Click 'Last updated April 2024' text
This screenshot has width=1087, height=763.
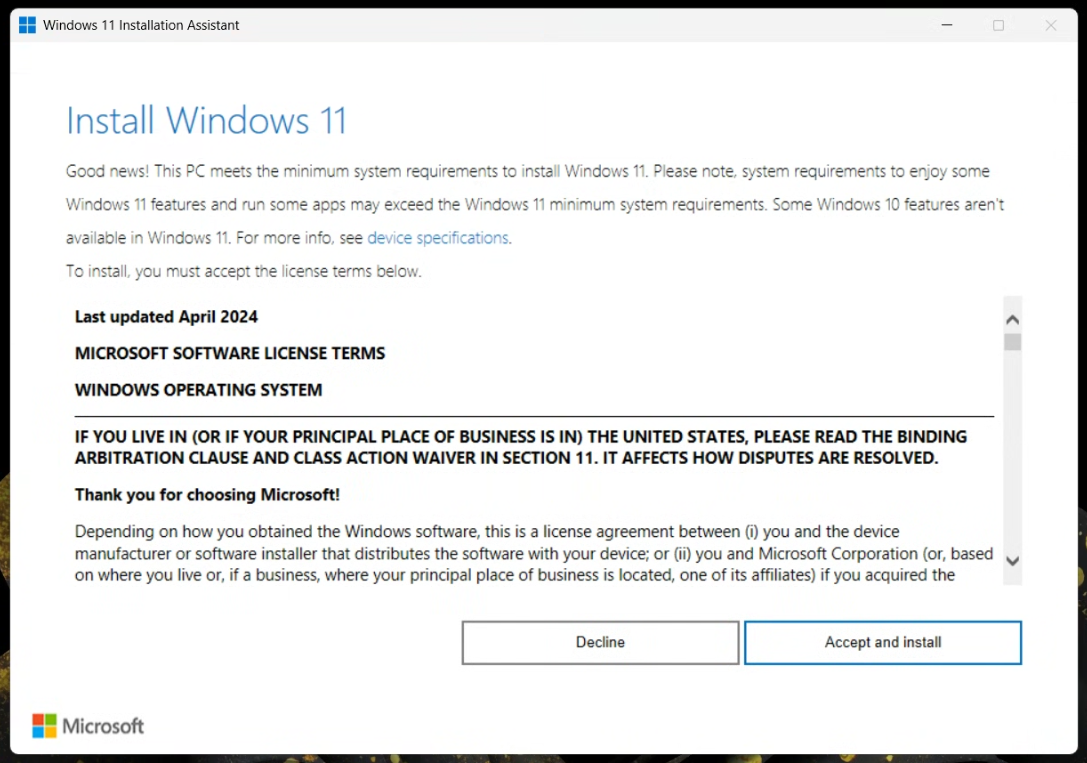tap(166, 317)
